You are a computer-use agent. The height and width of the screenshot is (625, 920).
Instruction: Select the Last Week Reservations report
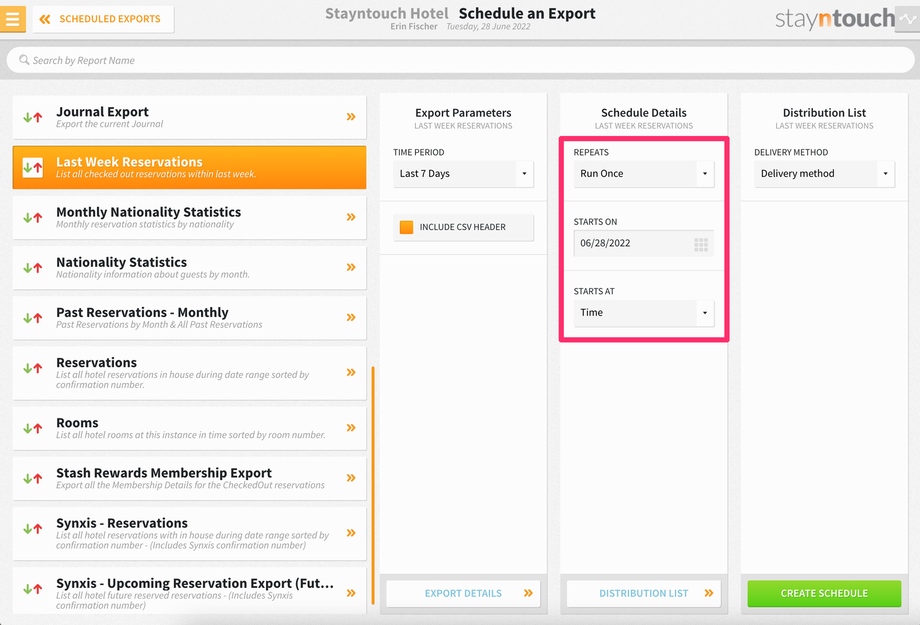click(x=190, y=167)
